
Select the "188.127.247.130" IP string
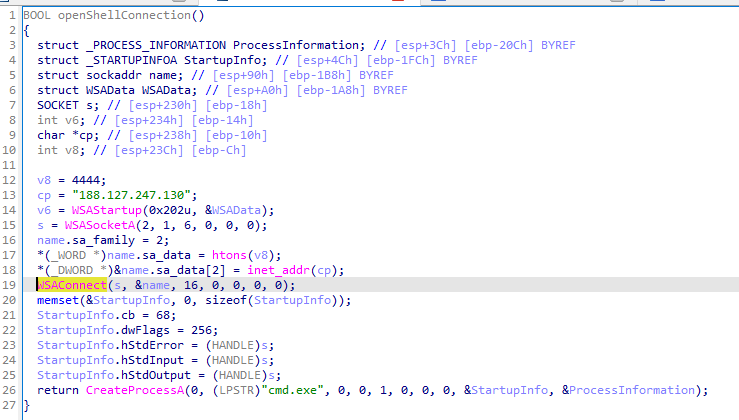click(131, 195)
